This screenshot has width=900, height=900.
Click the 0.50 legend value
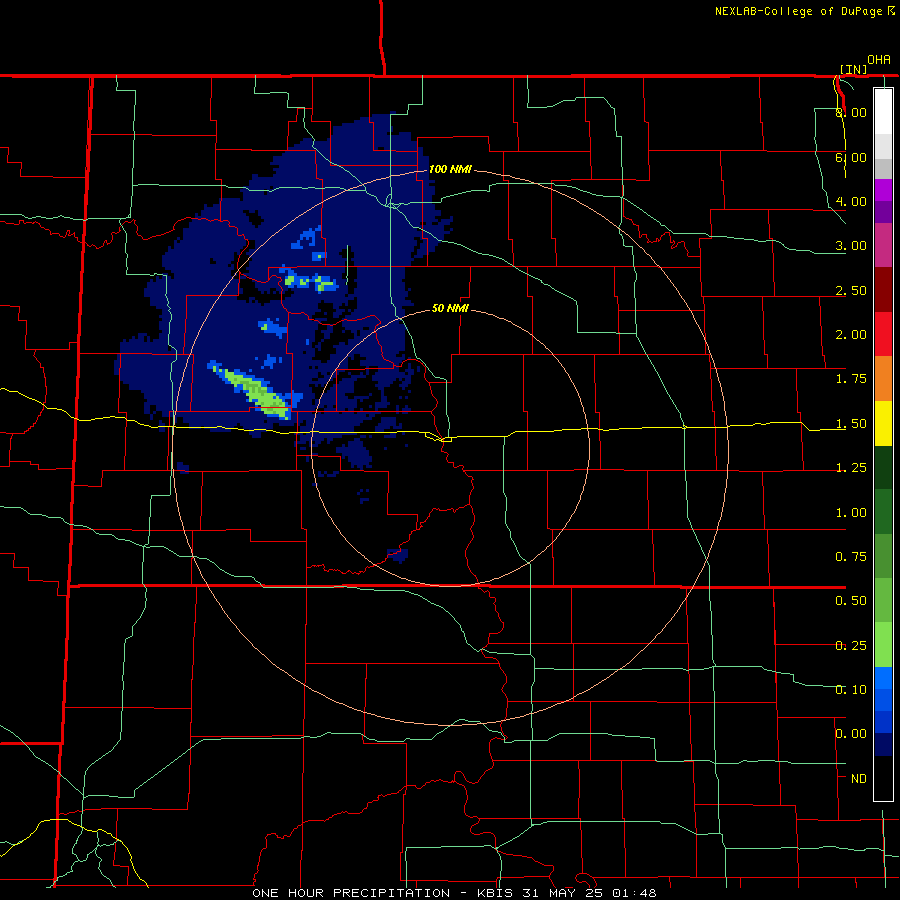coord(851,601)
